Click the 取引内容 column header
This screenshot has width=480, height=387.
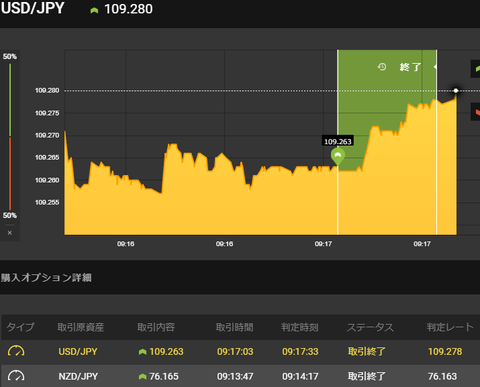tap(156, 327)
